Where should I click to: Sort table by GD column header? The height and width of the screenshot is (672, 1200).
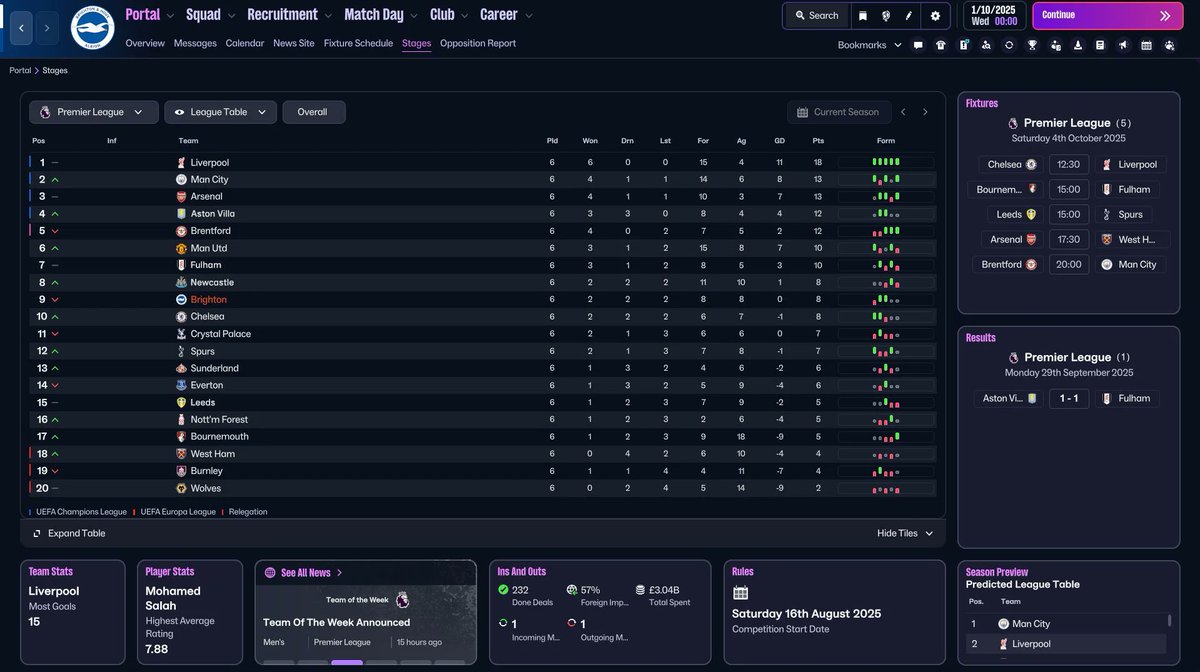pos(779,141)
